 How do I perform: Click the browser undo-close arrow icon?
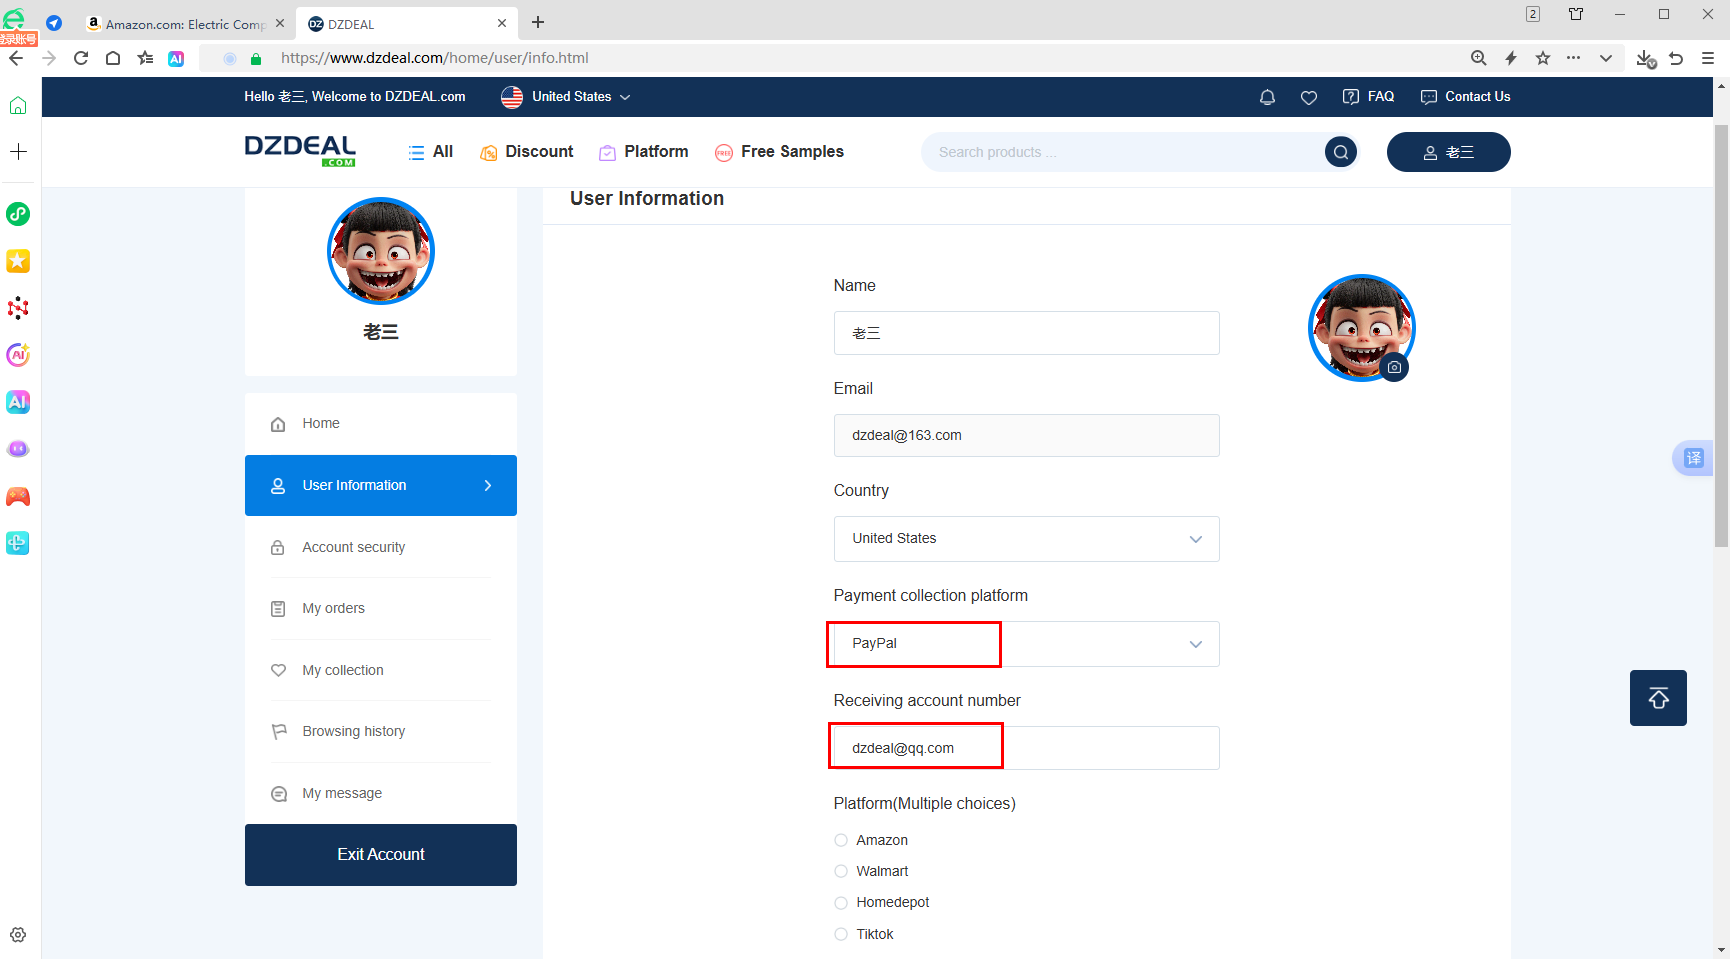(x=1677, y=58)
